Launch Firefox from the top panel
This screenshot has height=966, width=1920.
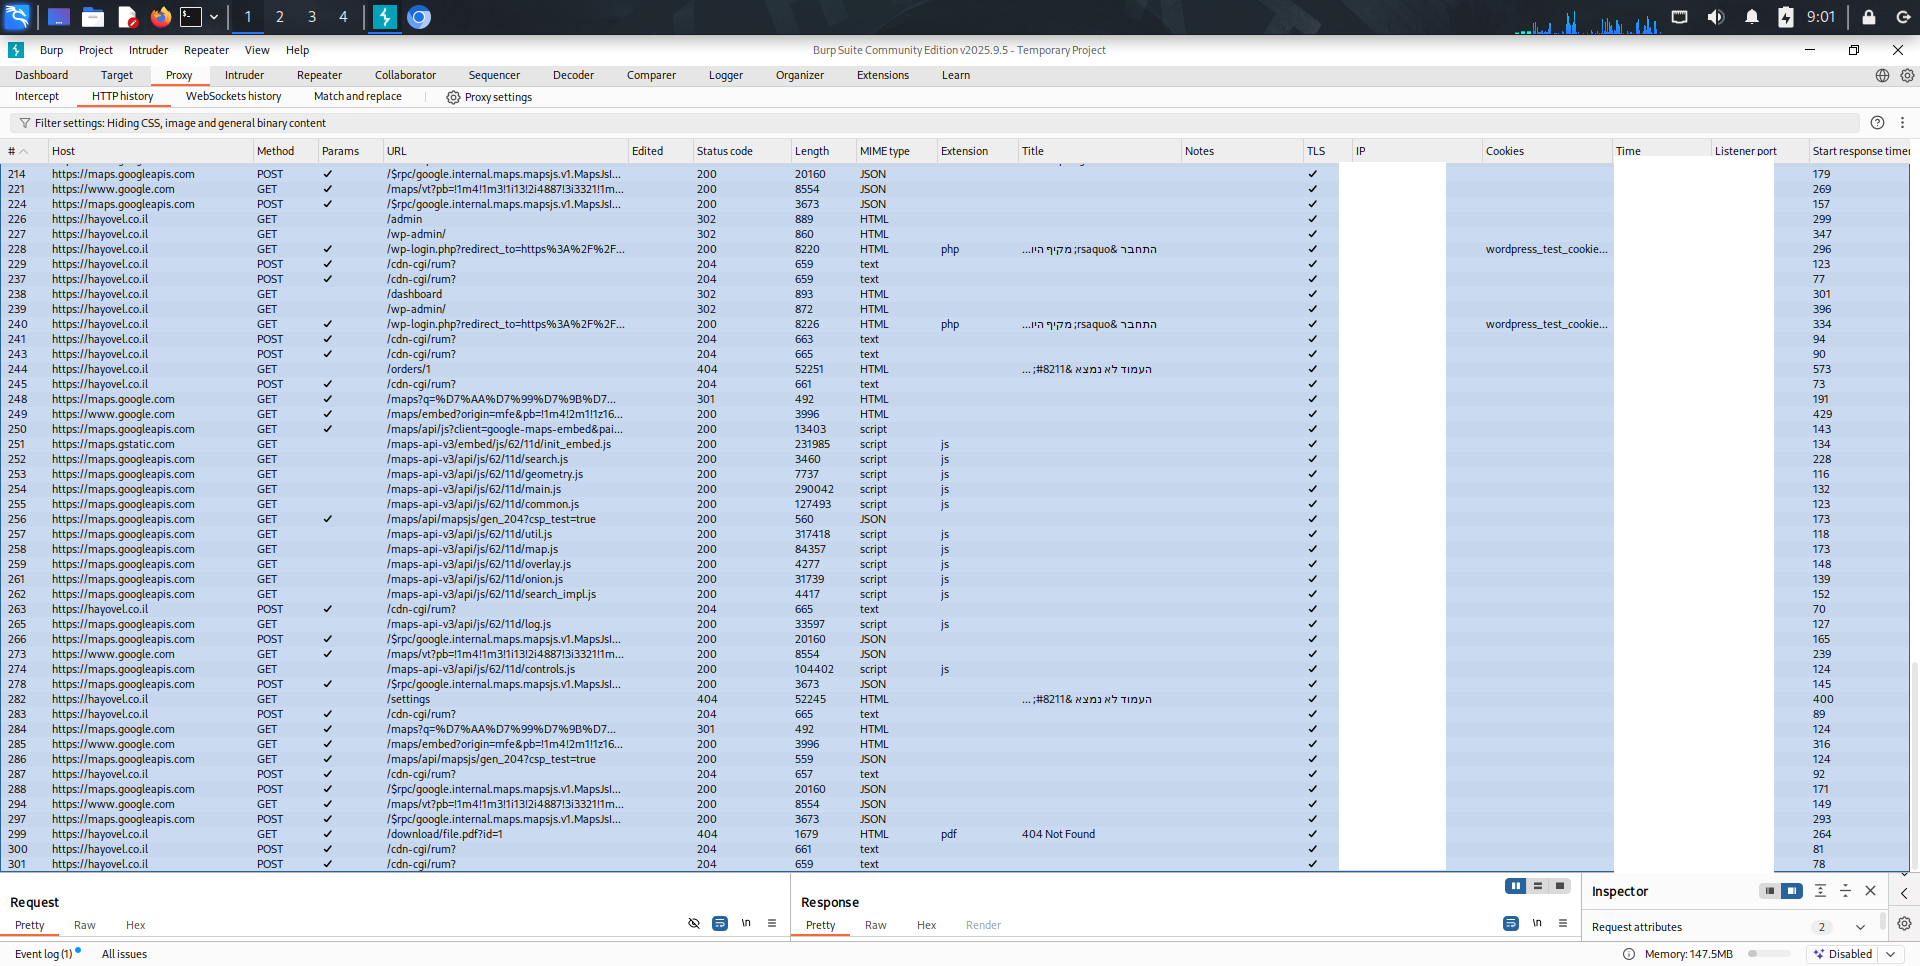click(160, 17)
